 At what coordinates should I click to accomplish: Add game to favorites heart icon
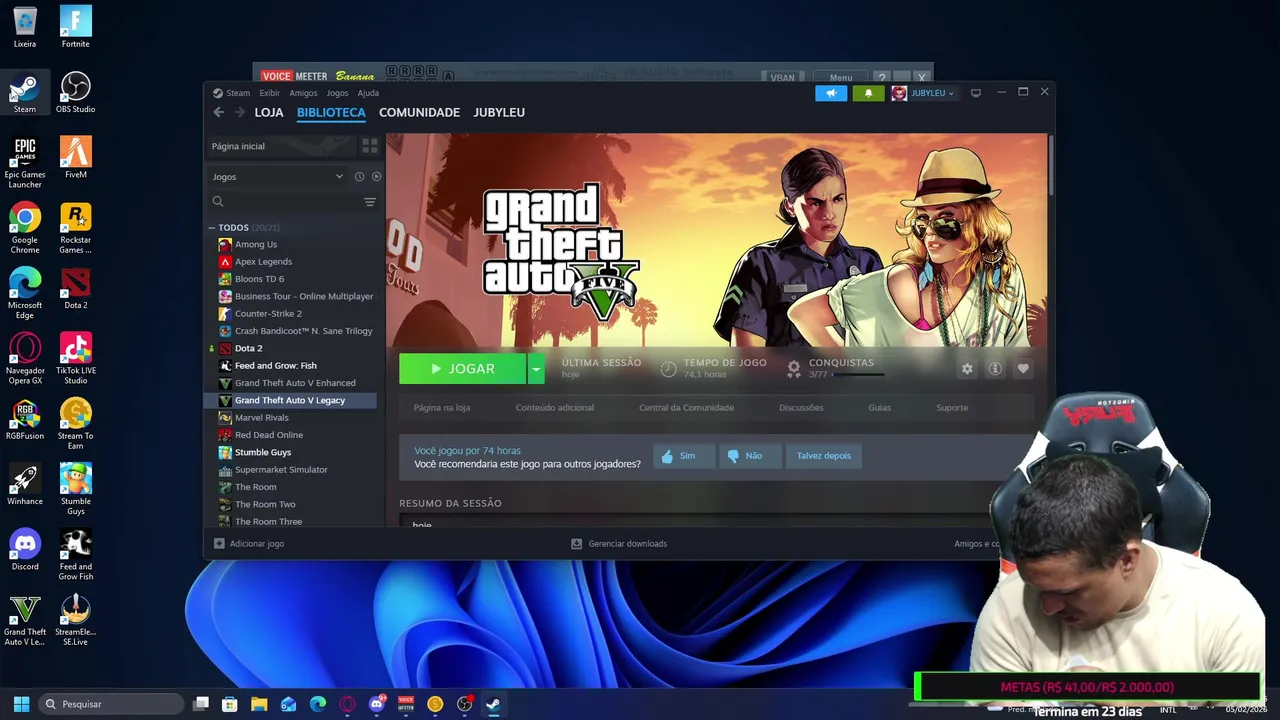click(x=1023, y=369)
